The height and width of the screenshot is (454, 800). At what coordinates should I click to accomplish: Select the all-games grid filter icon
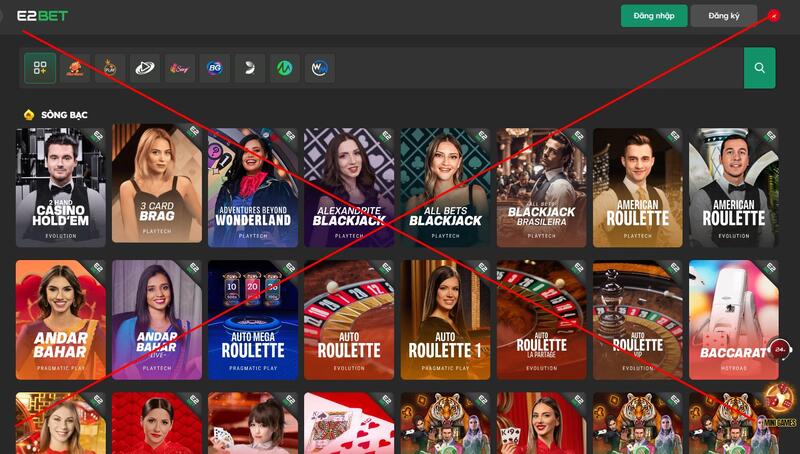[x=40, y=68]
